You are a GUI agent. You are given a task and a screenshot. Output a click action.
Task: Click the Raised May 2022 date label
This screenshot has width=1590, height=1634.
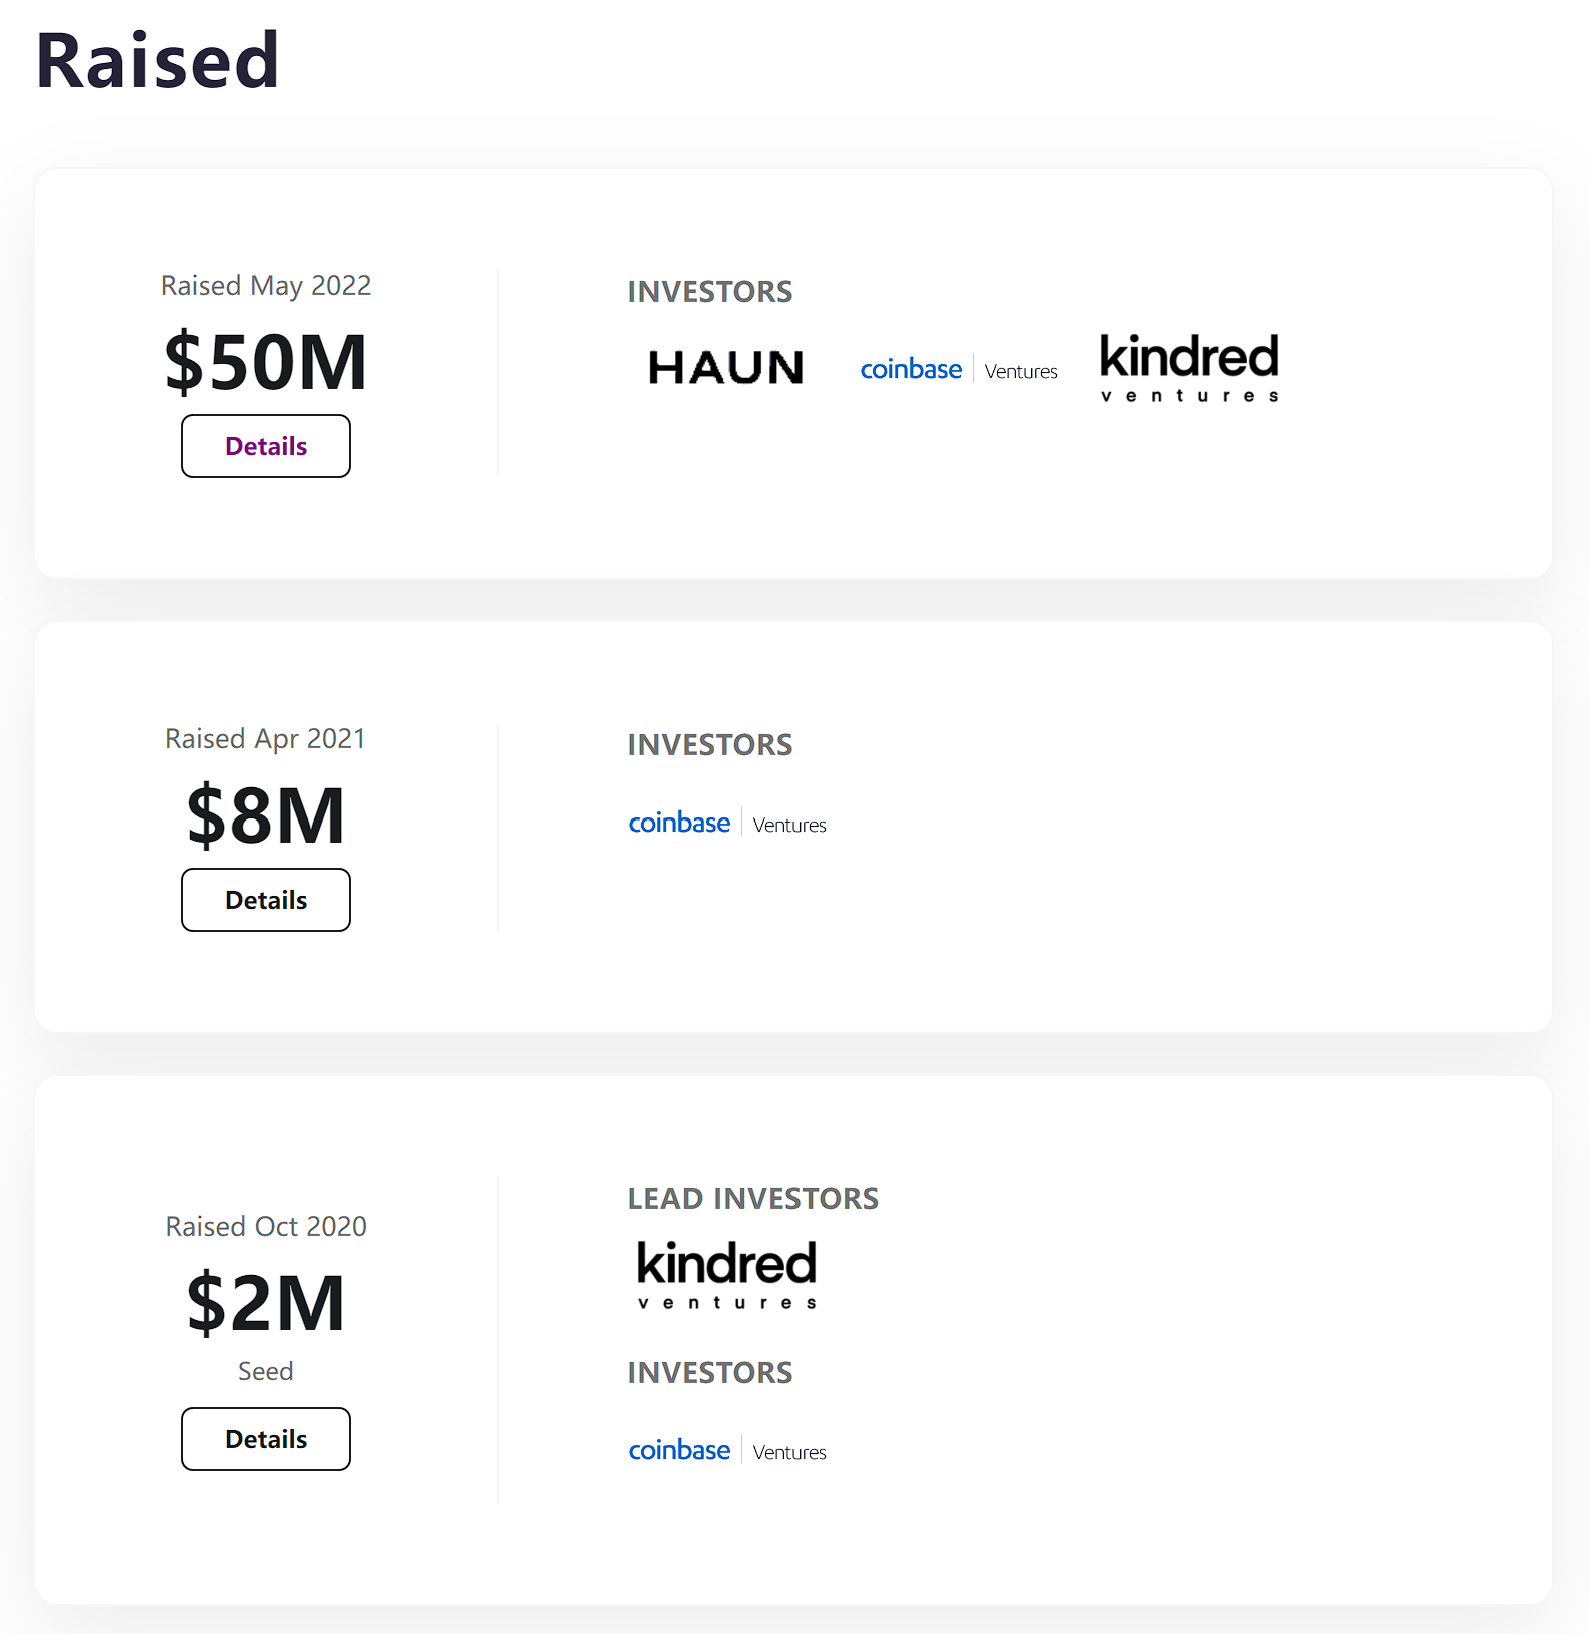[266, 286]
